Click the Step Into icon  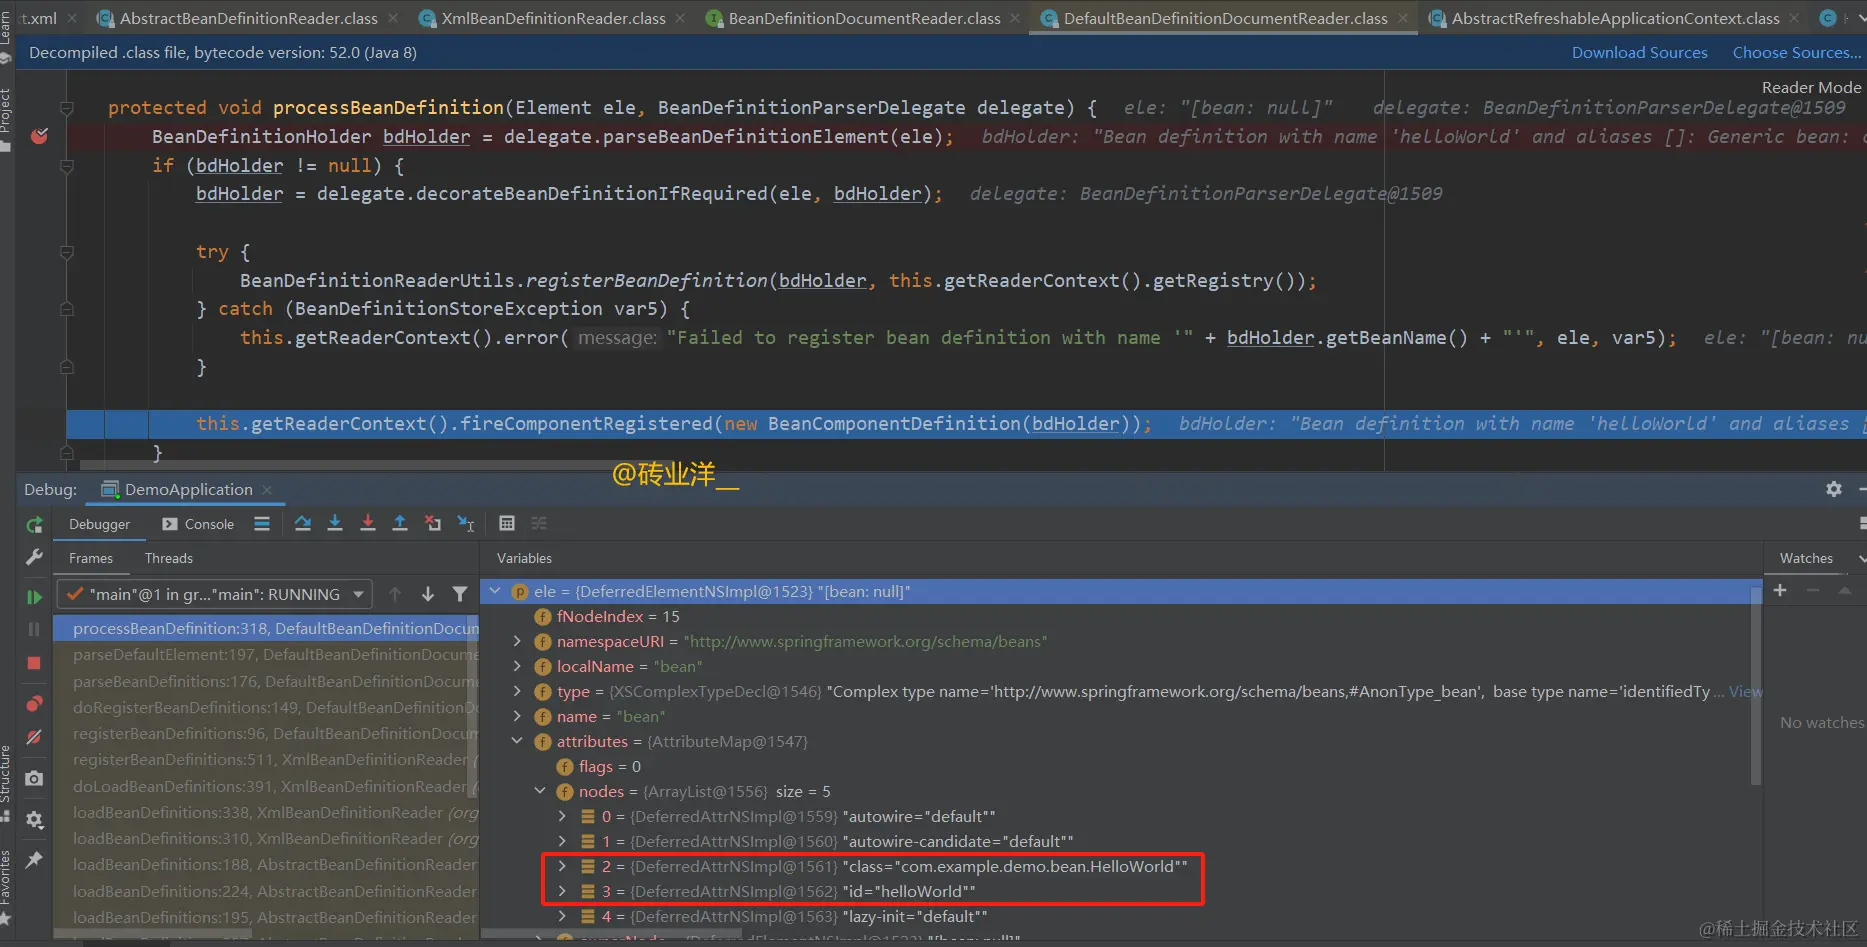click(x=335, y=523)
